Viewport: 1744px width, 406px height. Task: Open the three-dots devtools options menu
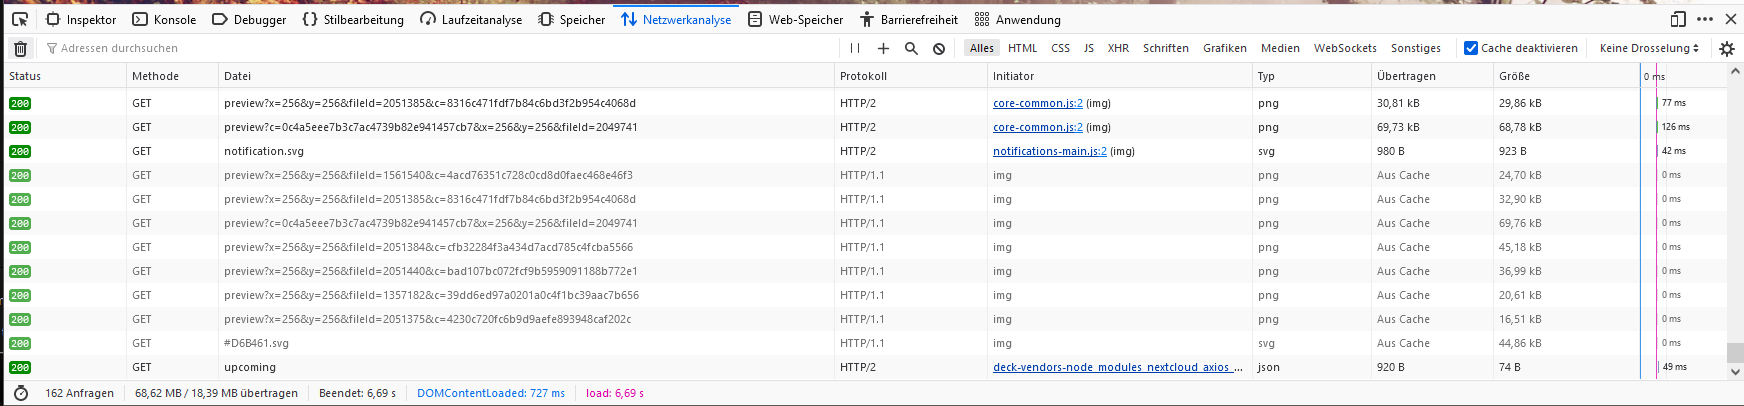pyautogui.click(x=1705, y=19)
